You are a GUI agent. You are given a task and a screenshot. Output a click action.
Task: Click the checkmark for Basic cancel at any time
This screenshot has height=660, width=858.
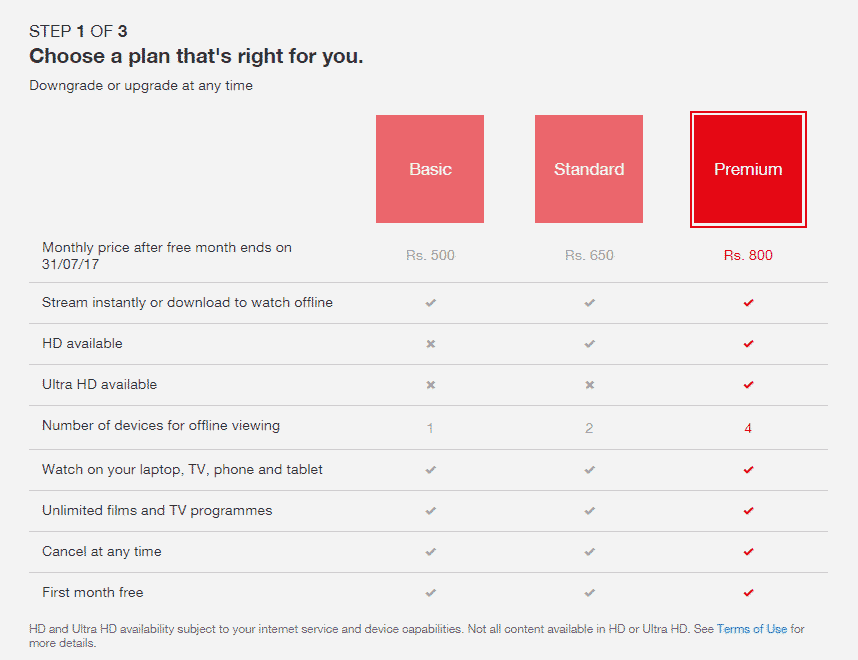pos(430,551)
